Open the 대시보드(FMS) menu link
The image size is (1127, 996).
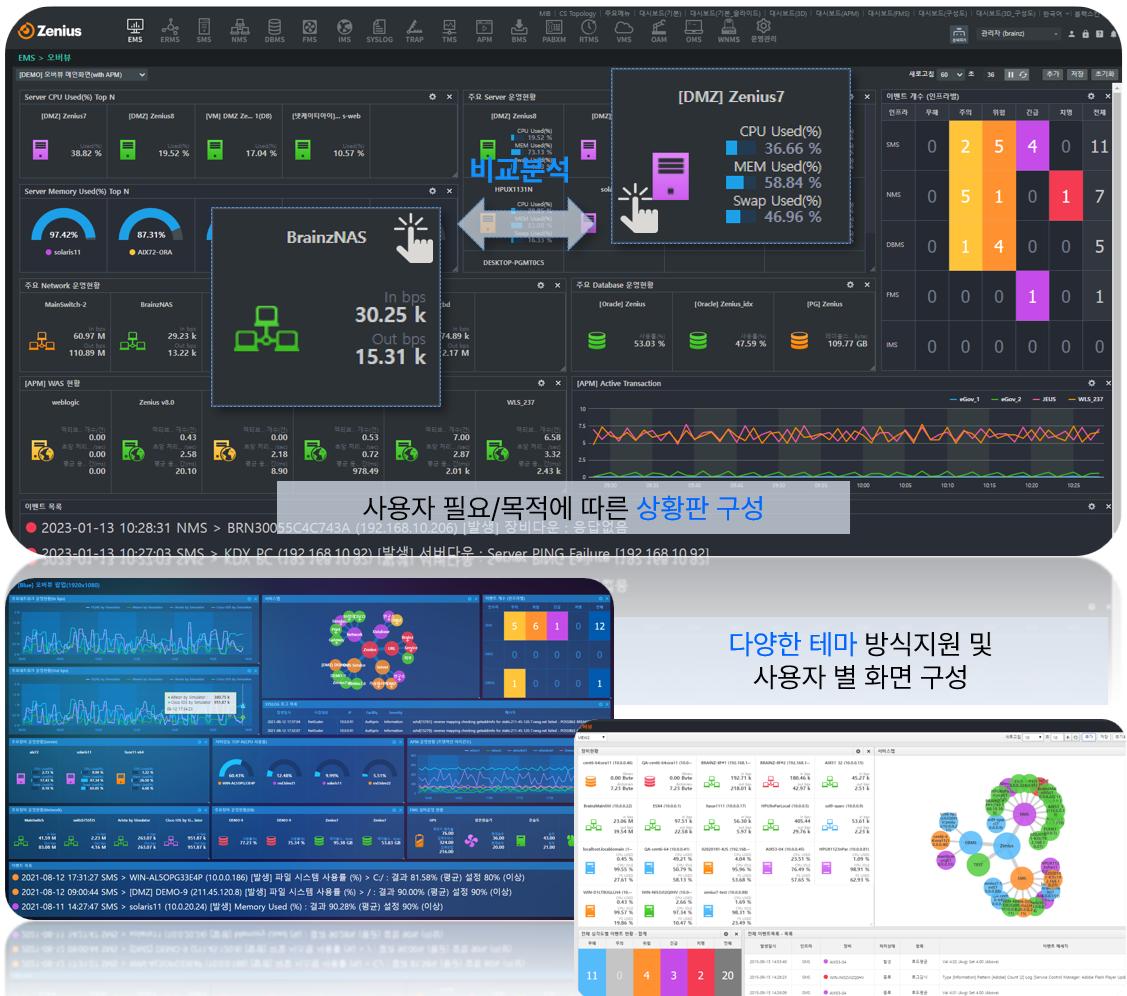pos(888,13)
